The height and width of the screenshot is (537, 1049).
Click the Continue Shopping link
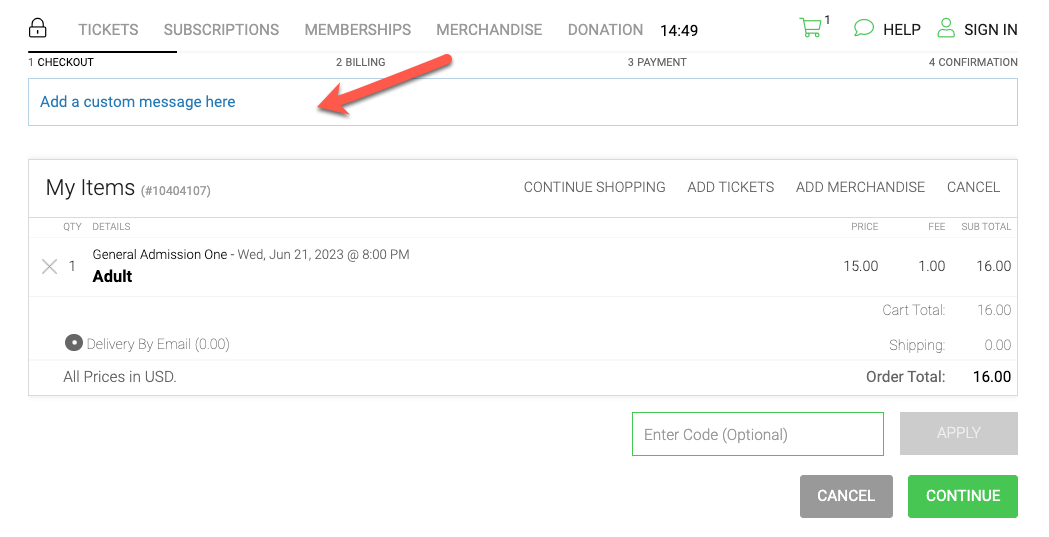click(x=595, y=187)
